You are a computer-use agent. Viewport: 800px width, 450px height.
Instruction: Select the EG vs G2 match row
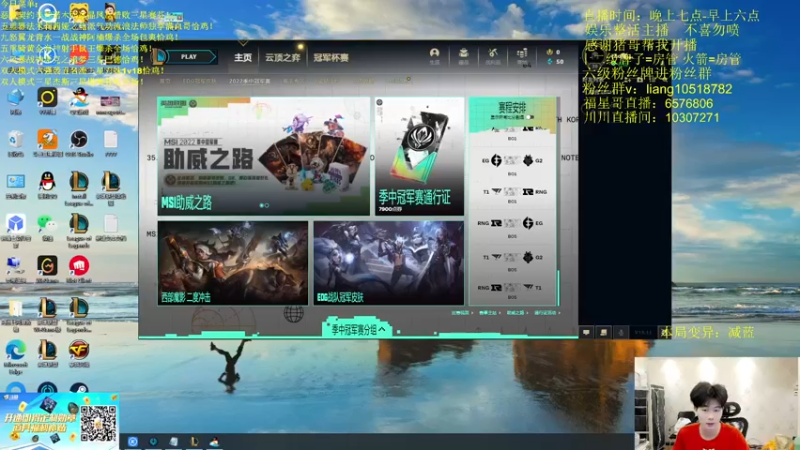coord(512,161)
